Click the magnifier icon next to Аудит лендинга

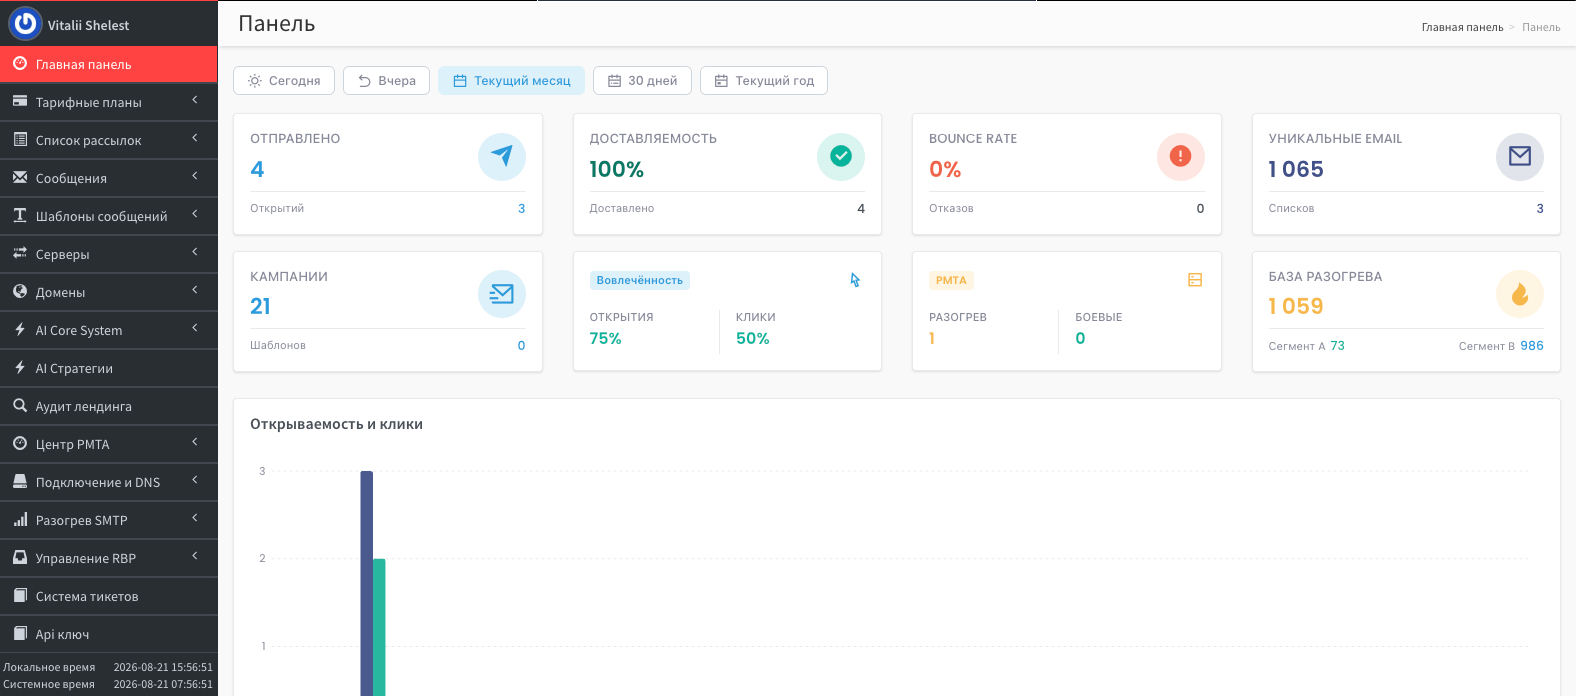(x=20, y=405)
